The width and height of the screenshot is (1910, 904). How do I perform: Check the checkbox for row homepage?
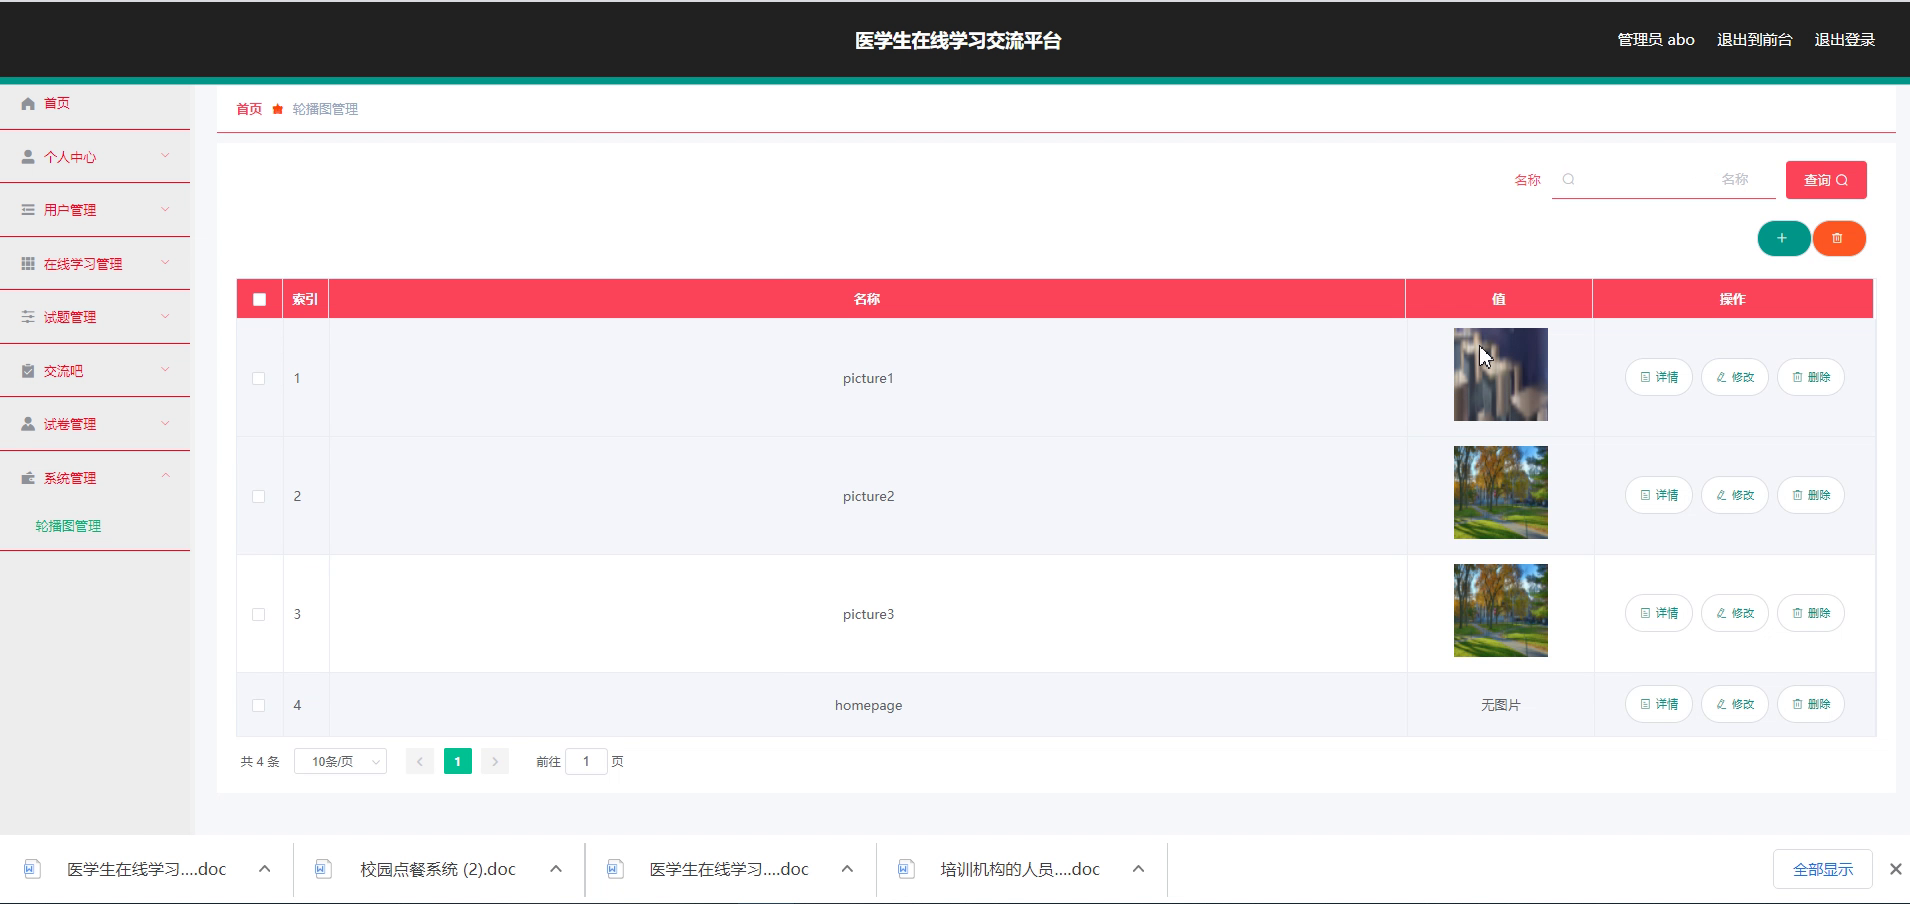(259, 705)
